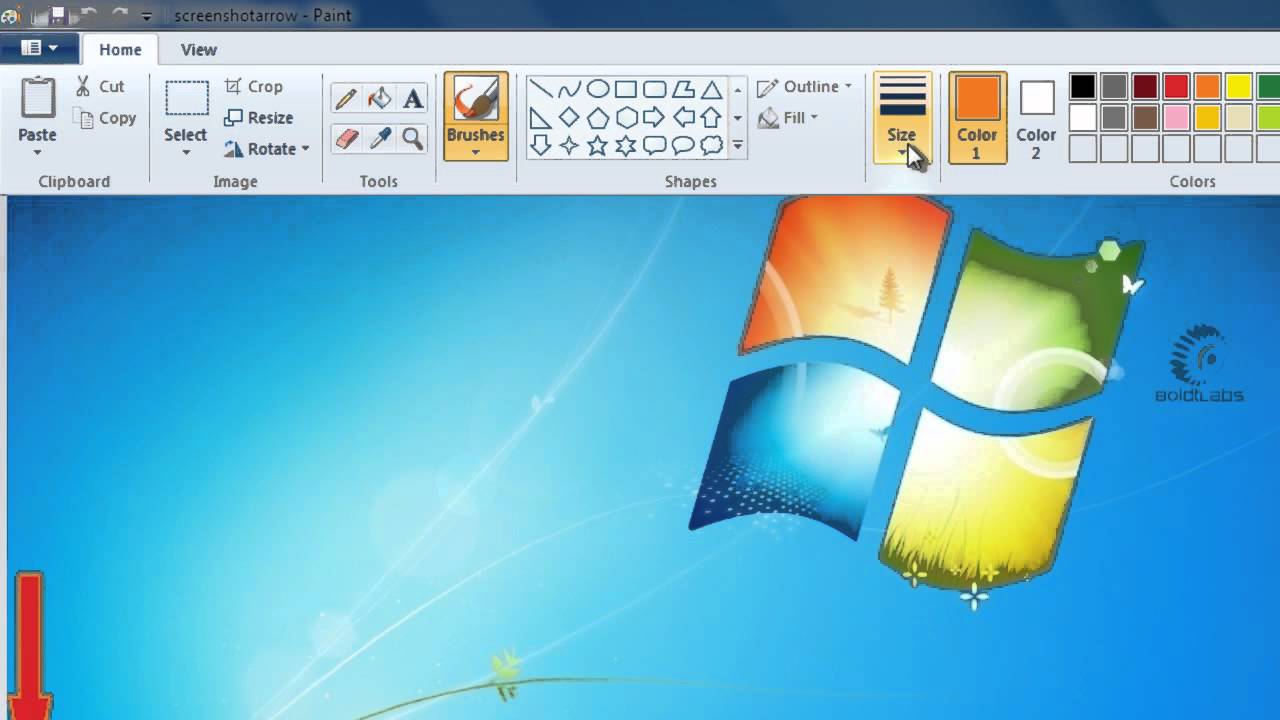Choose the Right arrow shape
This screenshot has width=1280, height=720.
coord(655,117)
